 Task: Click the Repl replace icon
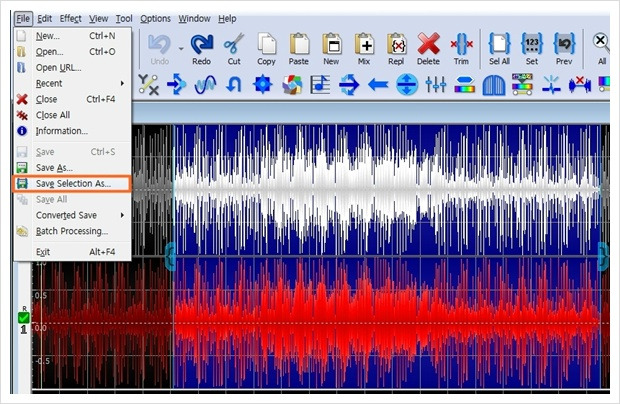click(x=396, y=49)
